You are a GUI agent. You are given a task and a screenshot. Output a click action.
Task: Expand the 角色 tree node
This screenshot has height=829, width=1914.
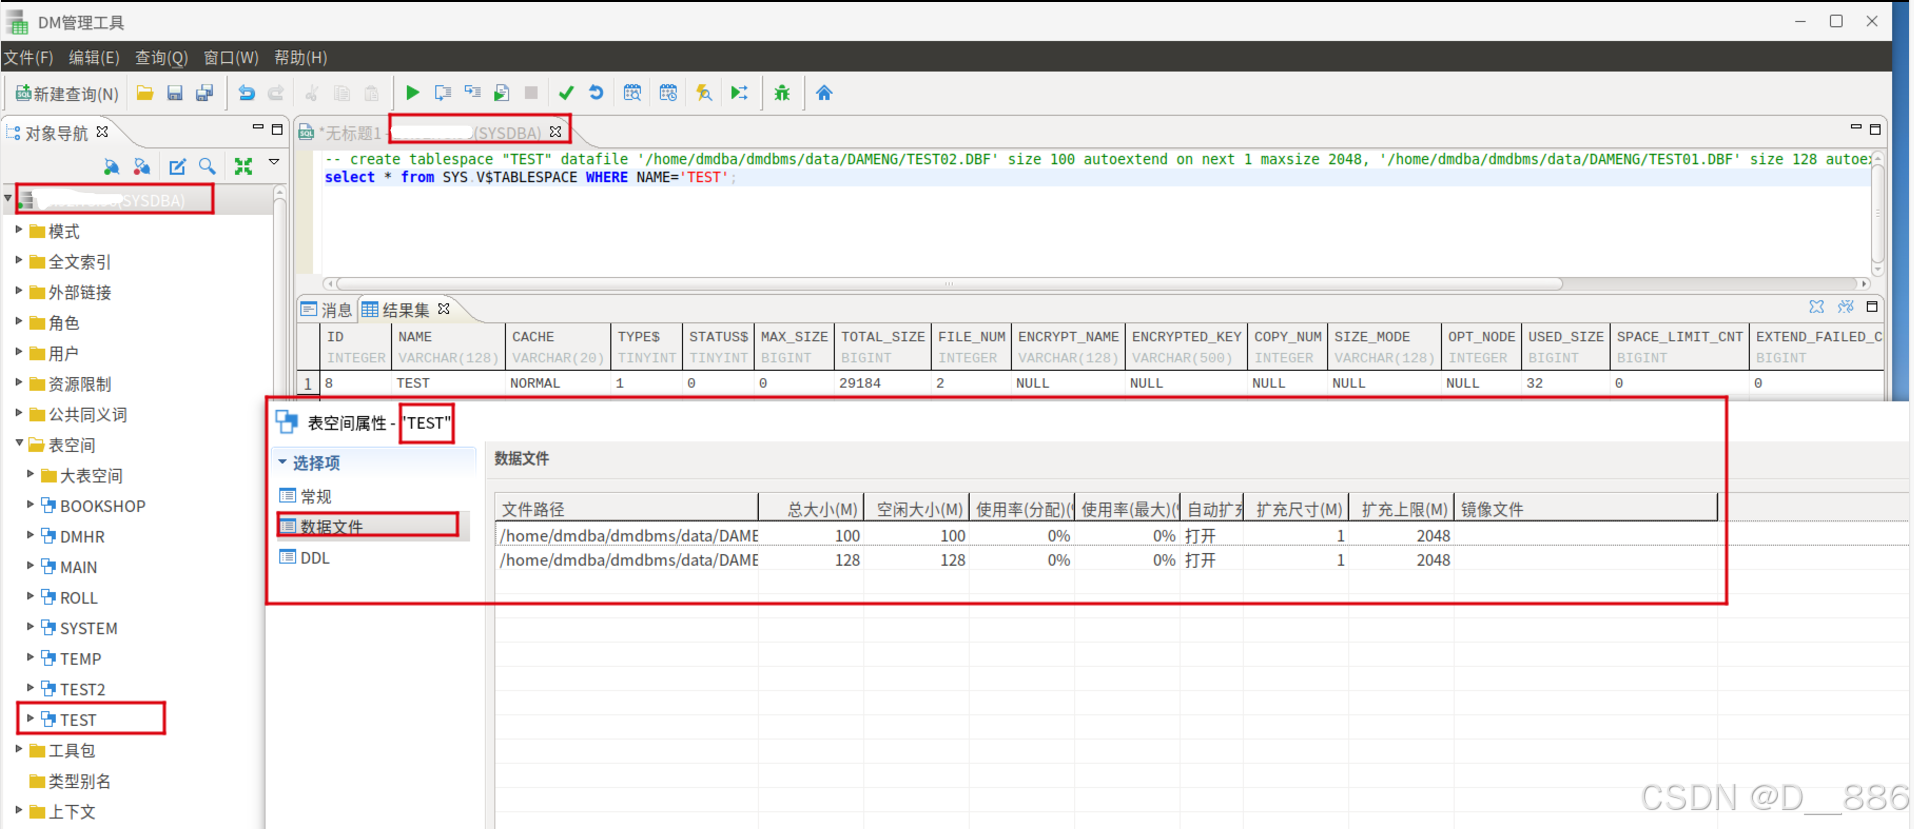18,322
